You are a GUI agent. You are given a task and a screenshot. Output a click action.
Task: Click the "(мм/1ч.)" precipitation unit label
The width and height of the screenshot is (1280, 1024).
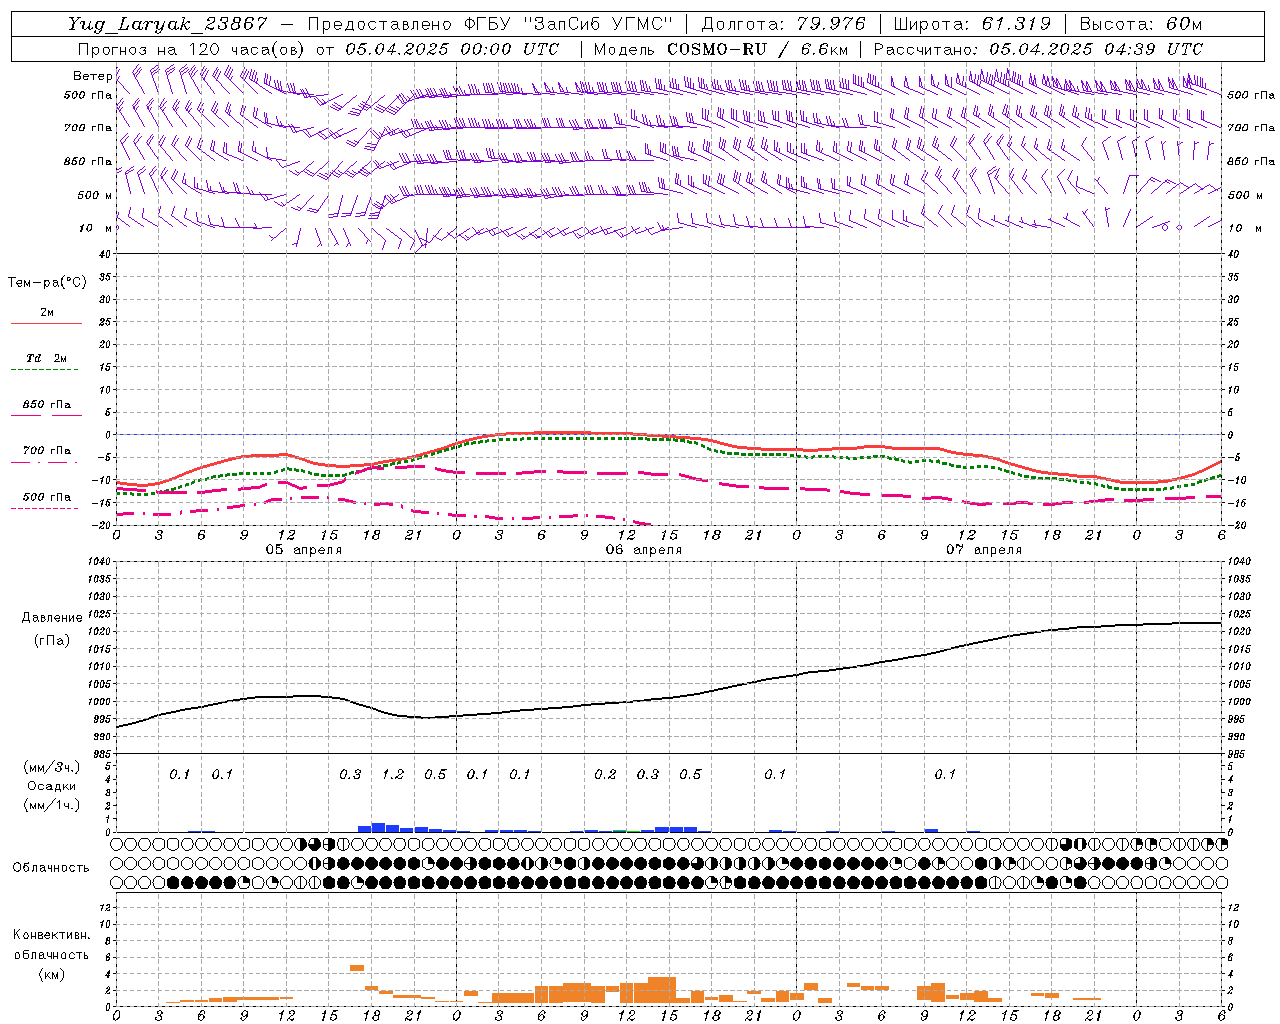click(x=52, y=805)
